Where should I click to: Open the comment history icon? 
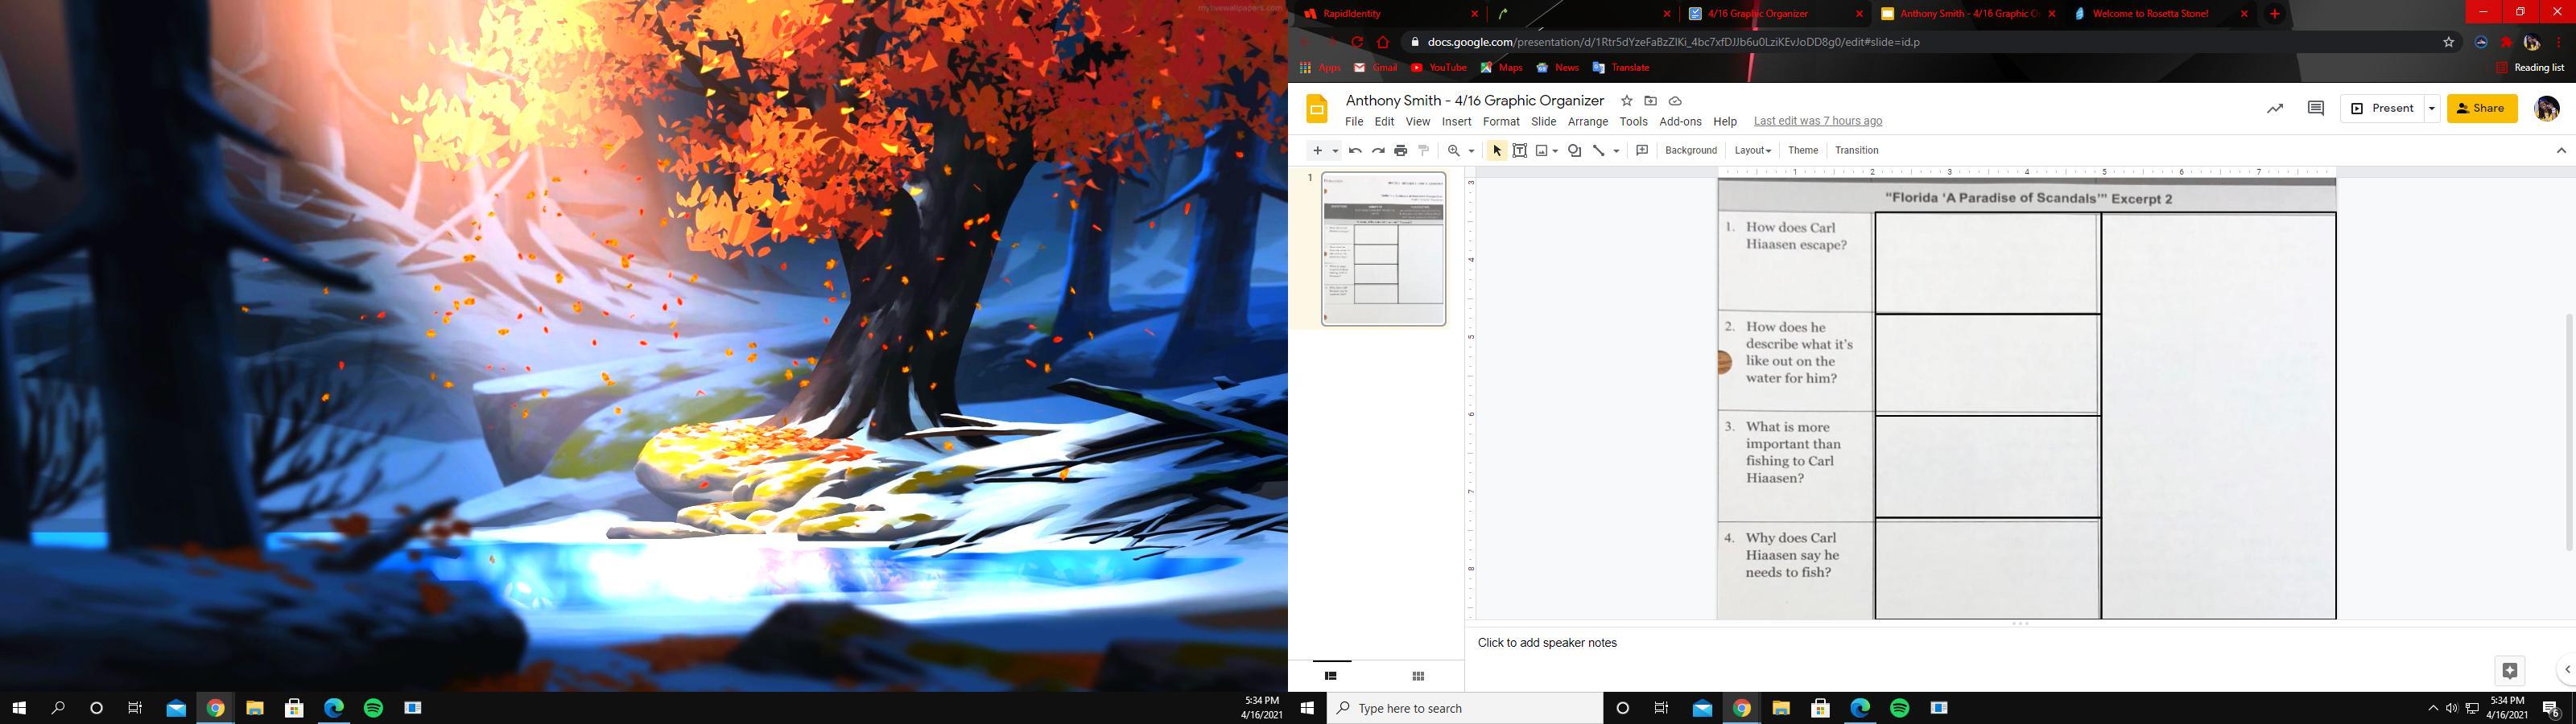tap(2316, 108)
